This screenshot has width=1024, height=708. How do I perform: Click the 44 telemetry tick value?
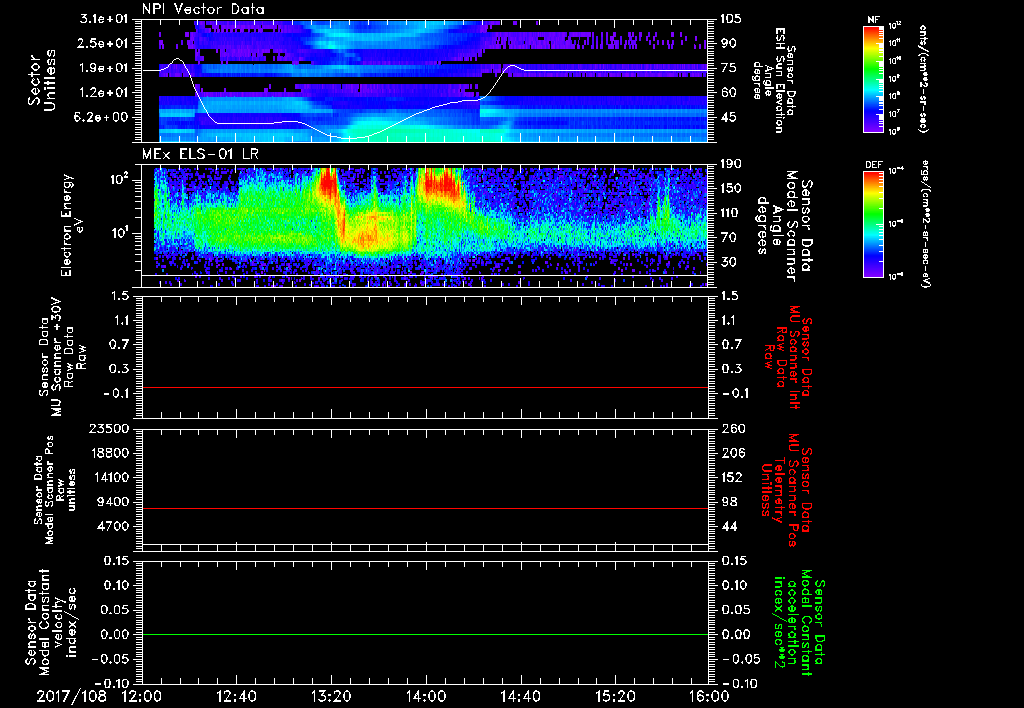pyautogui.click(x=728, y=526)
